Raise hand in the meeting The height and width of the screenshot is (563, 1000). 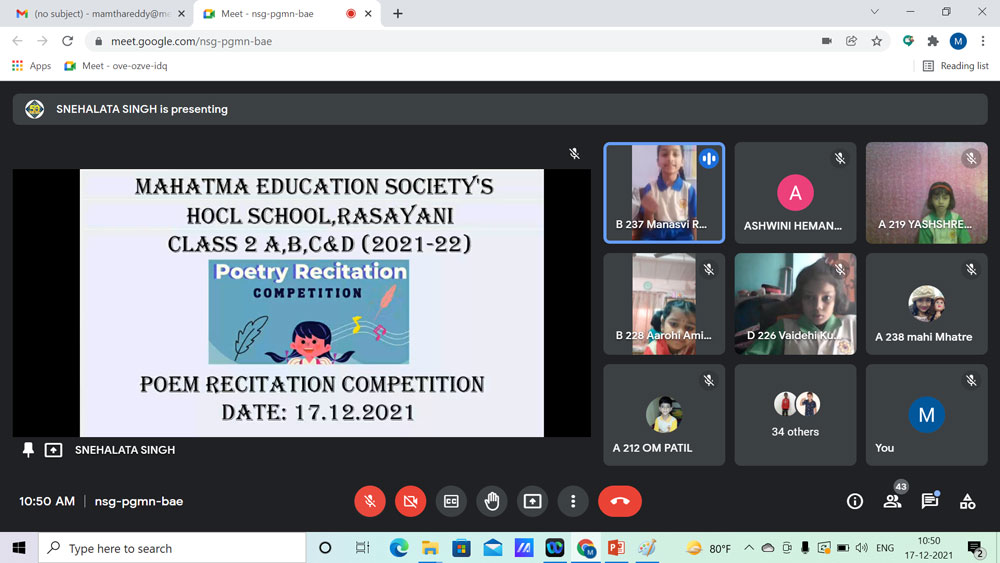[x=492, y=501]
